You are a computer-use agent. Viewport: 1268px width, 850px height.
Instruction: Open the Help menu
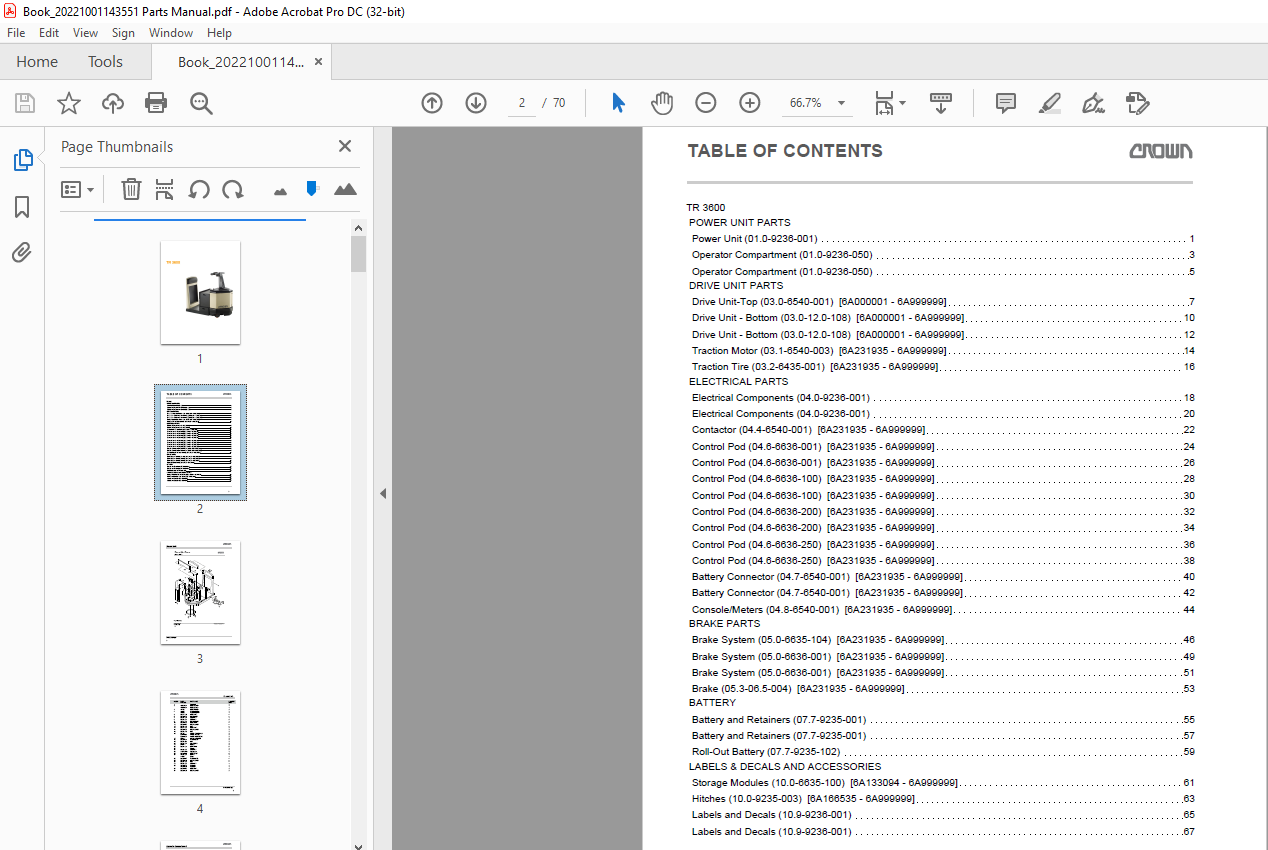[x=219, y=33]
